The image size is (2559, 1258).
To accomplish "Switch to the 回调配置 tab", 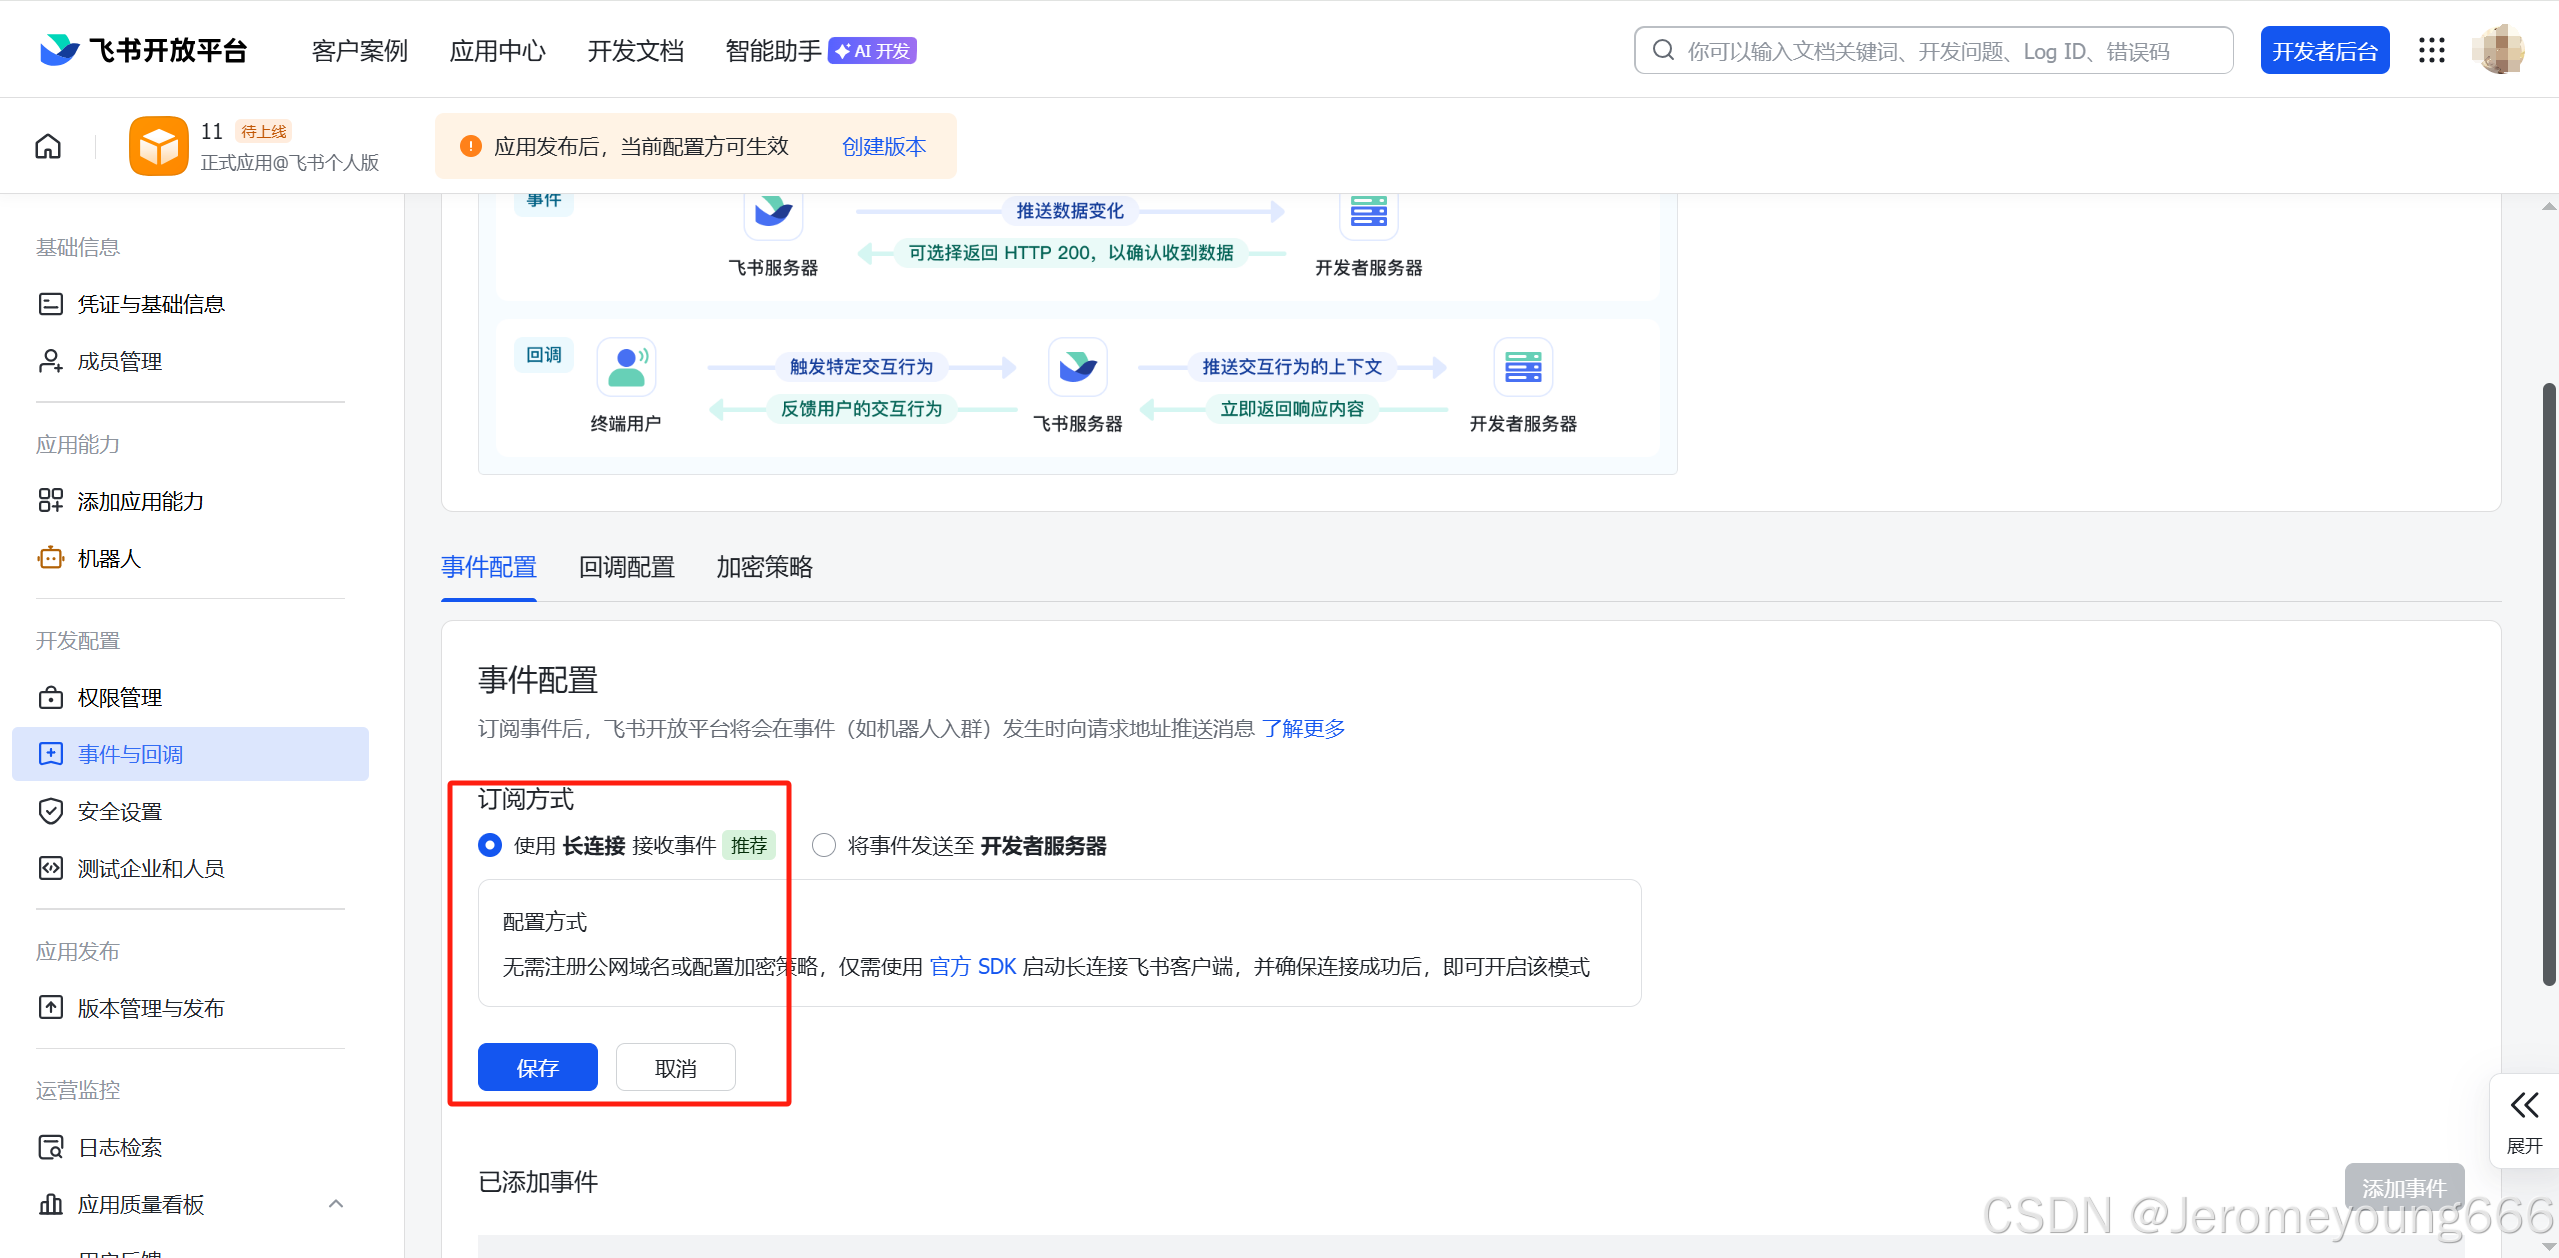I will point(625,567).
